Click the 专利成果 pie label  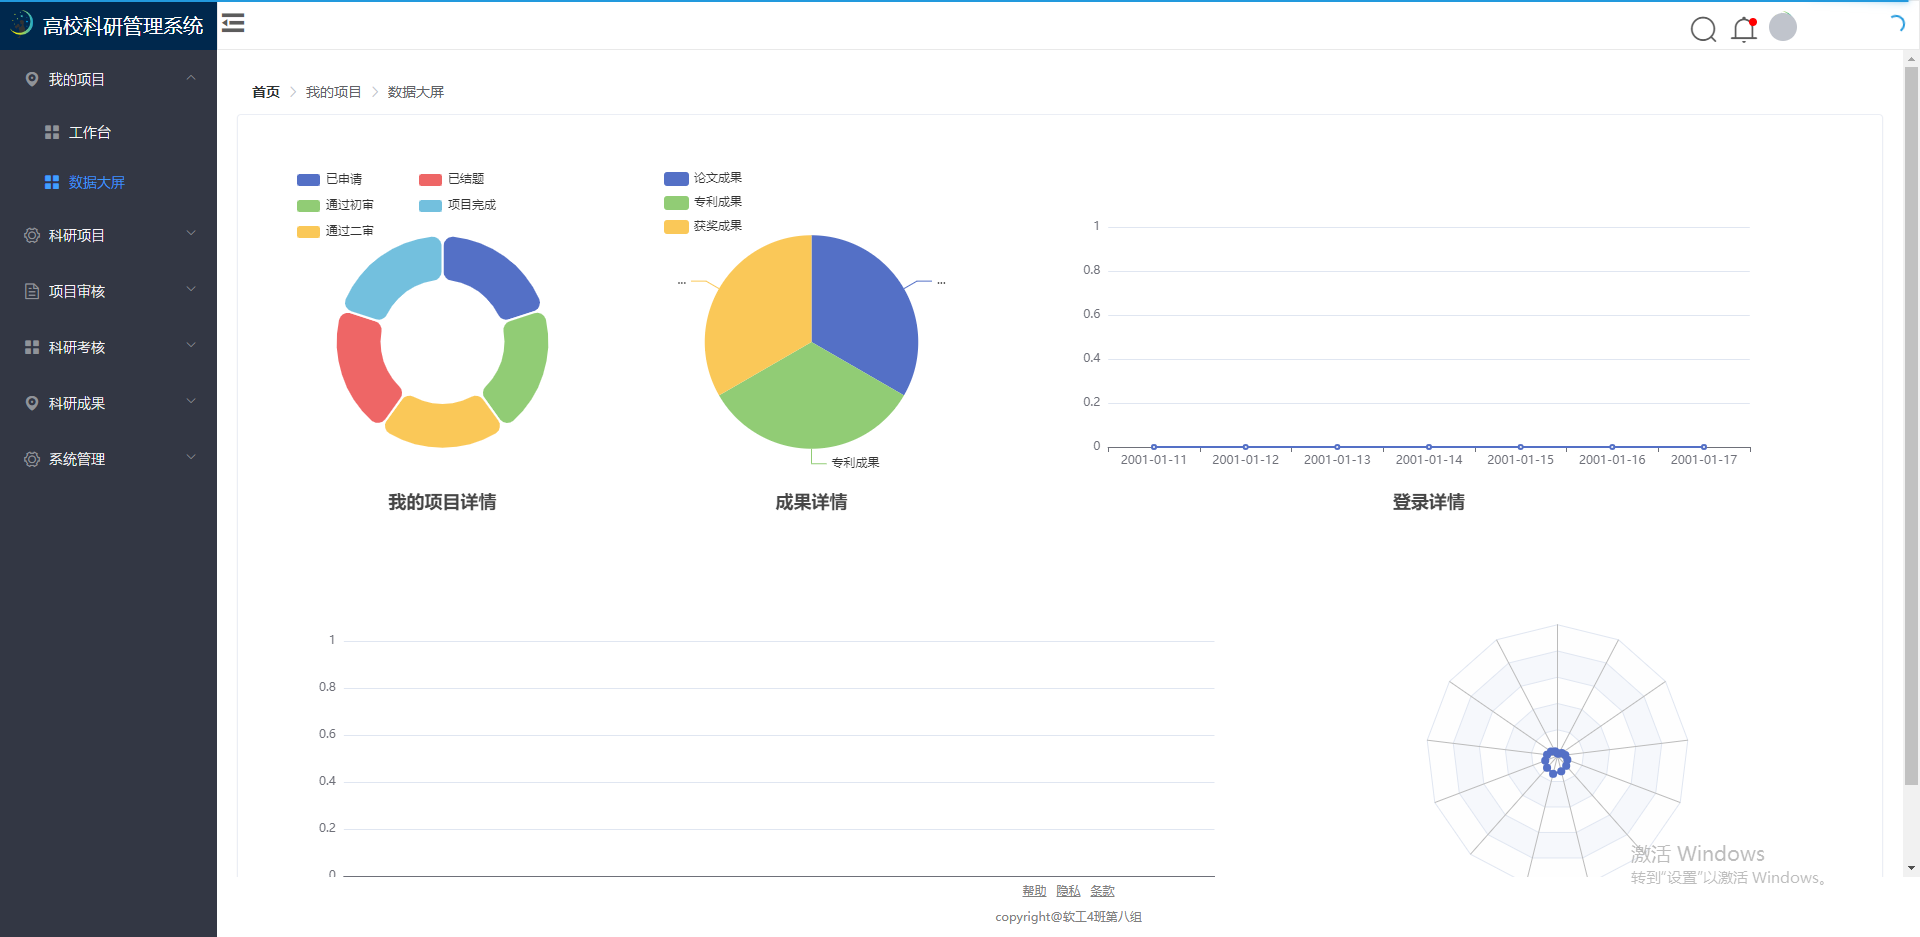pos(856,463)
